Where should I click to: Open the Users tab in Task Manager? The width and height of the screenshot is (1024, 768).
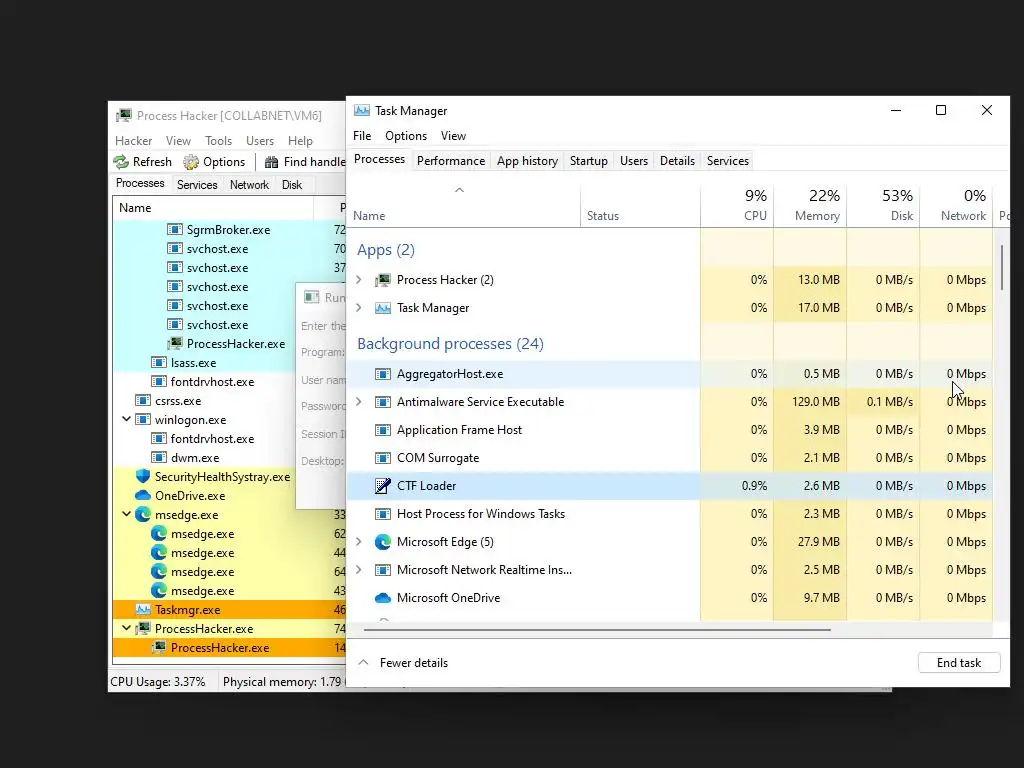[x=633, y=161]
